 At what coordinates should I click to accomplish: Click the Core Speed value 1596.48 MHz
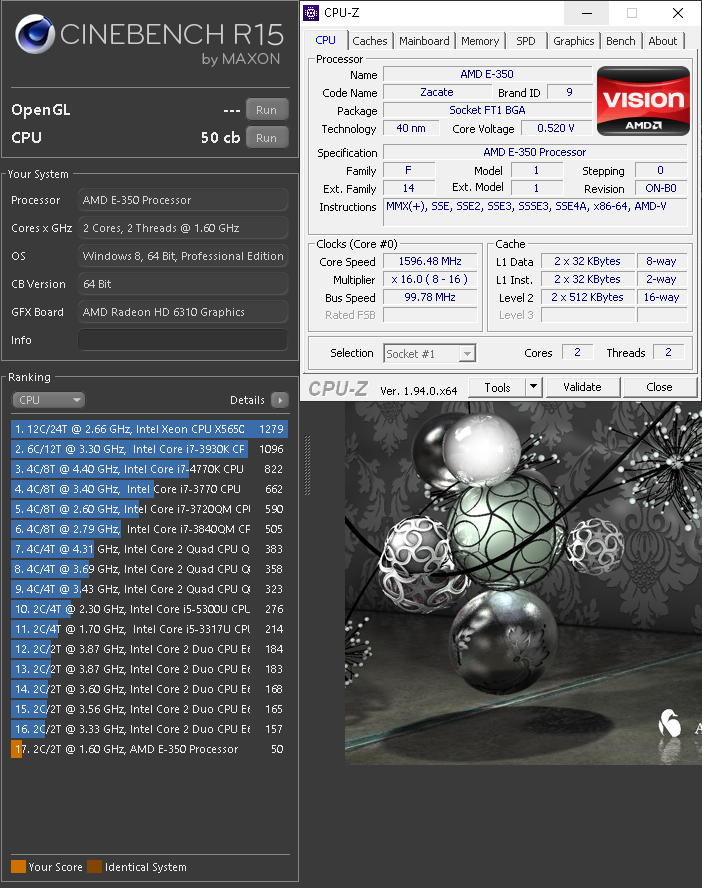coord(430,261)
